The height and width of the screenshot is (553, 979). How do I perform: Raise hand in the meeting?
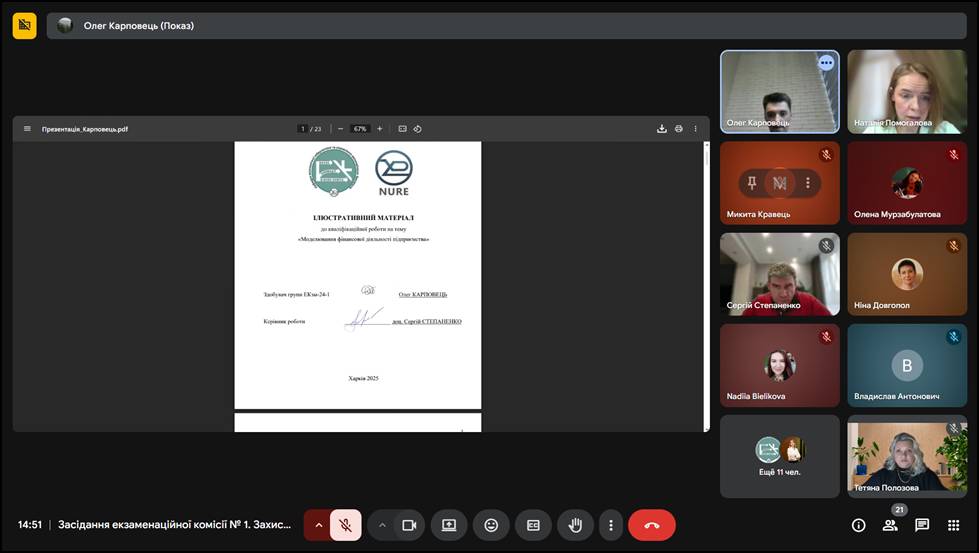tap(575, 525)
